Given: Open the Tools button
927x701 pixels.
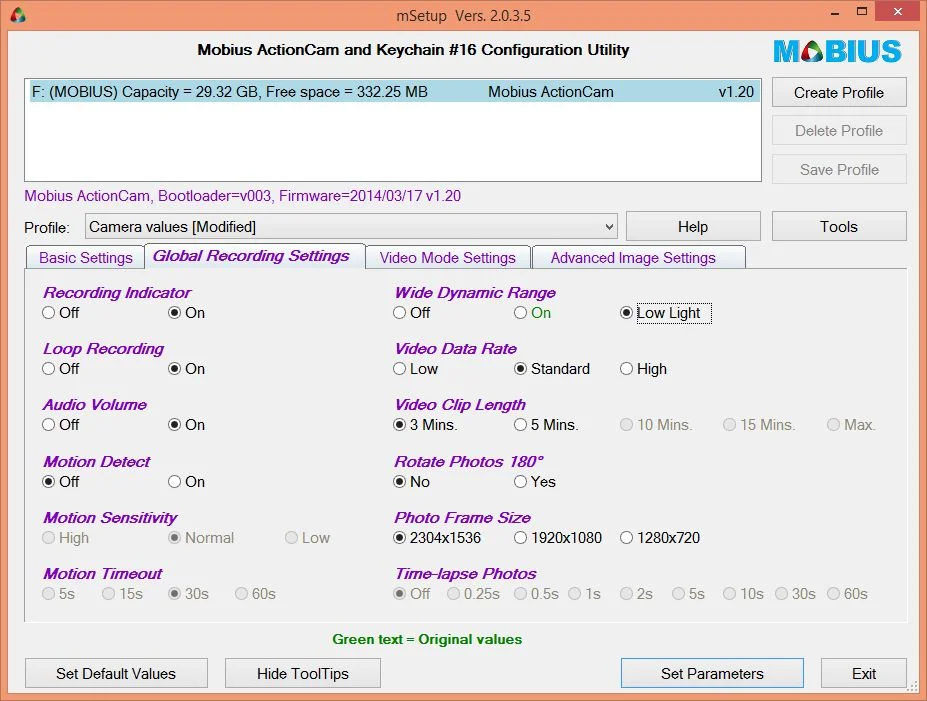Looking at the screenshot, I should pyautogui.click(x=839, y=227).
